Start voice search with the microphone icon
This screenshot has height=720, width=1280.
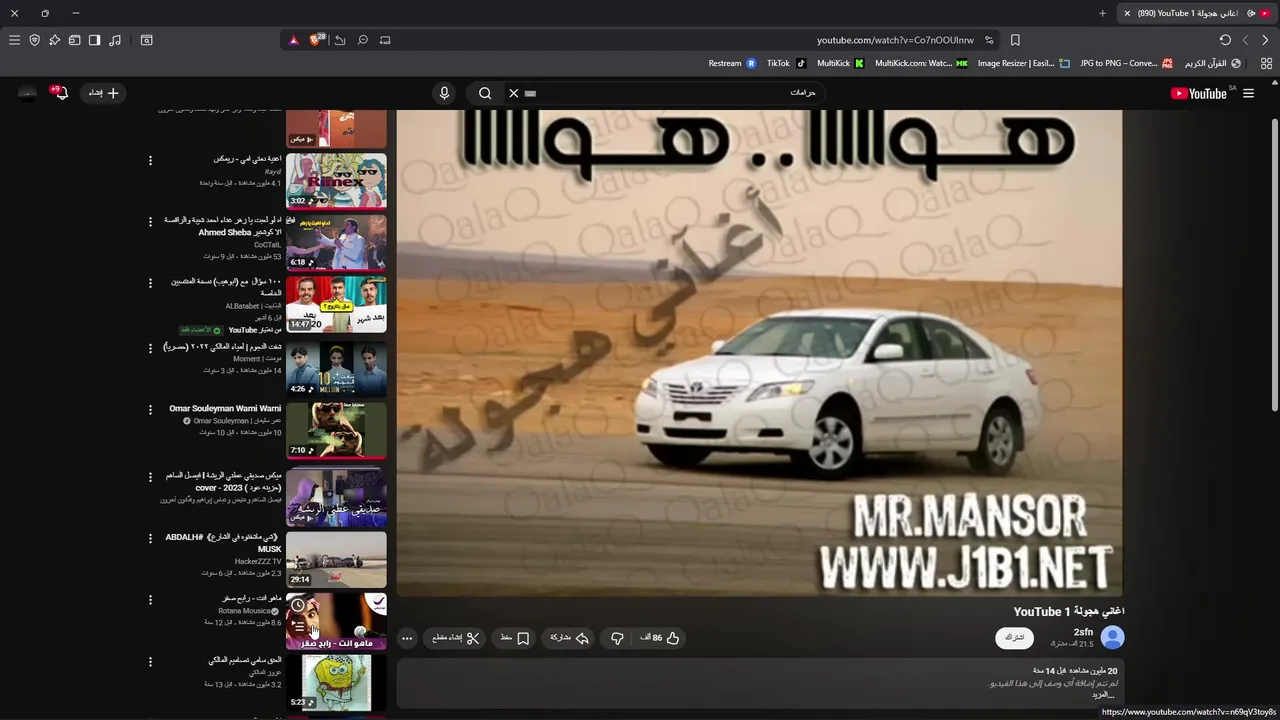445,93
